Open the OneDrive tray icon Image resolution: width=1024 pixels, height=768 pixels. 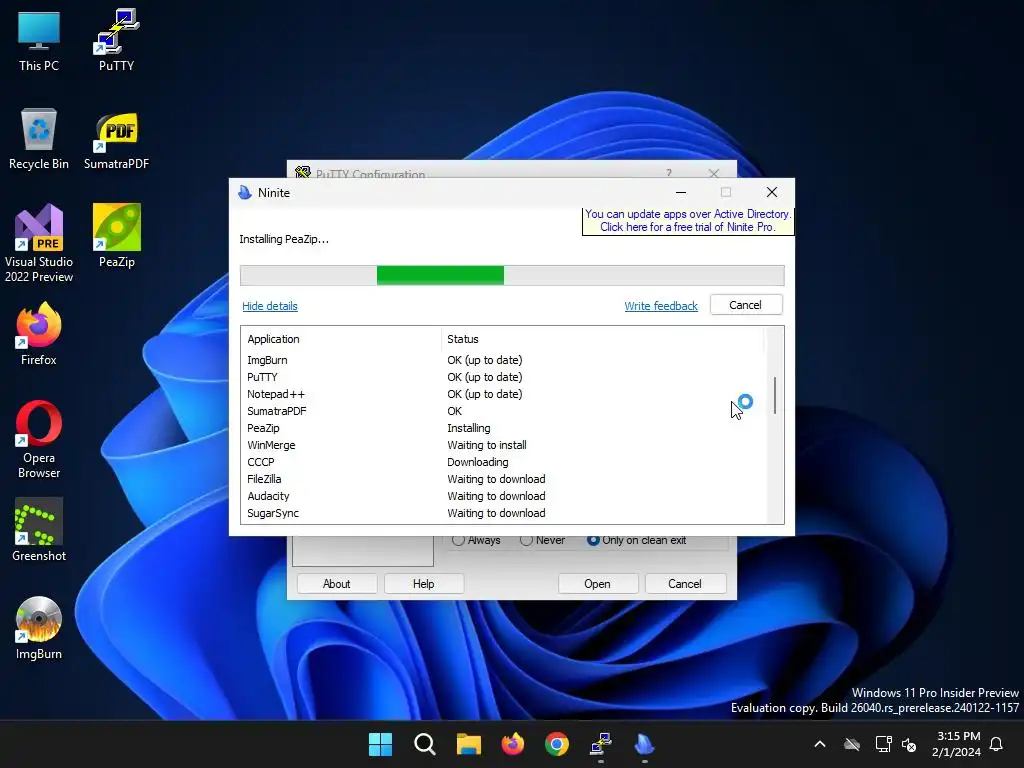pos(852,744)
